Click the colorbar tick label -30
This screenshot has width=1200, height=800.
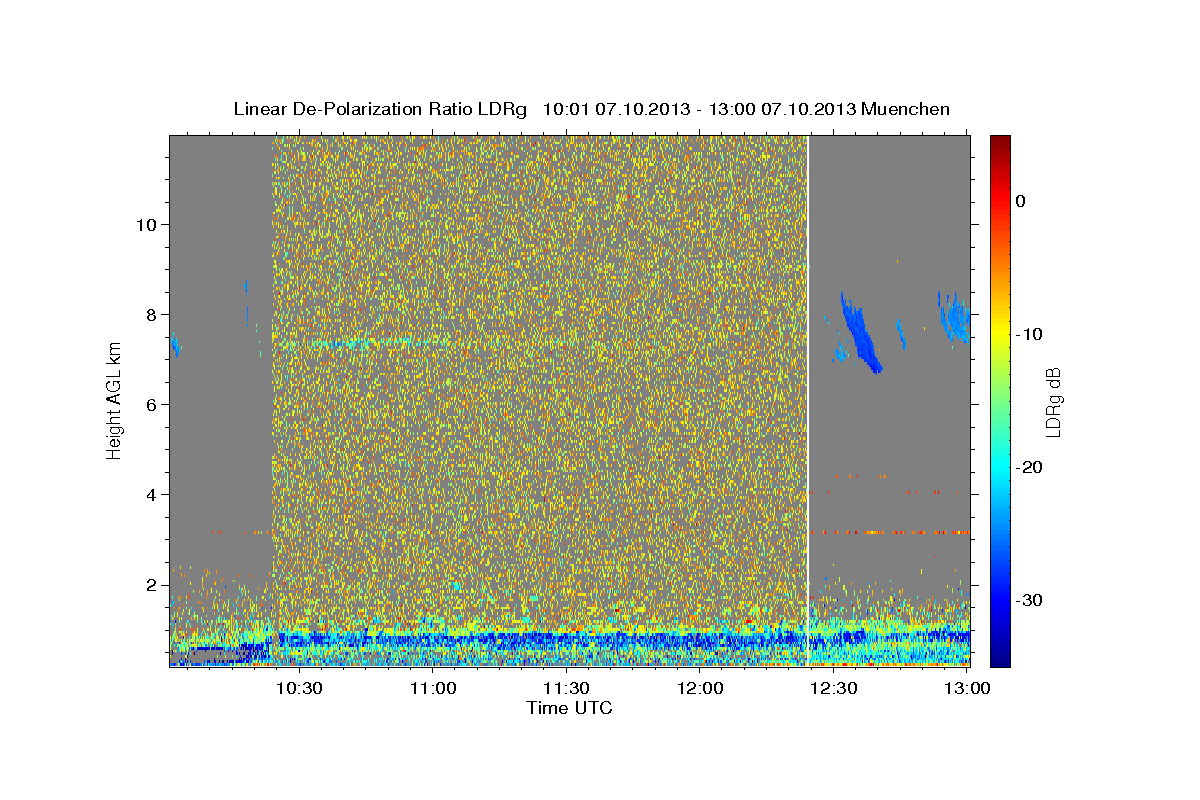tap(1029, 600)
